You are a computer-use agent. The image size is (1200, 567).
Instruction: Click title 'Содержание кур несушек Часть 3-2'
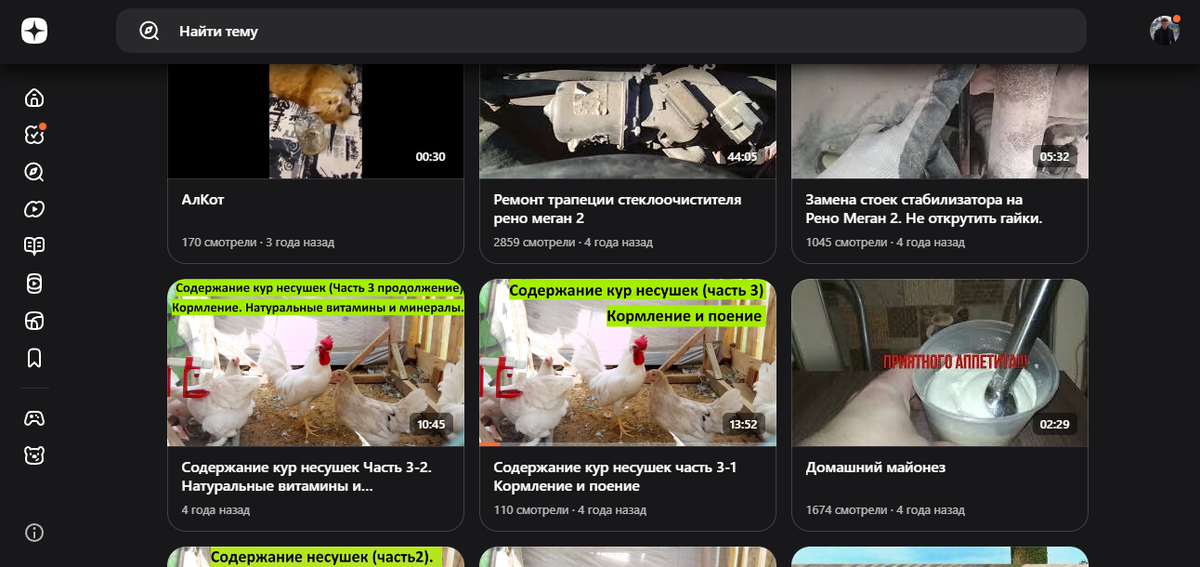(x=307, y=477)
